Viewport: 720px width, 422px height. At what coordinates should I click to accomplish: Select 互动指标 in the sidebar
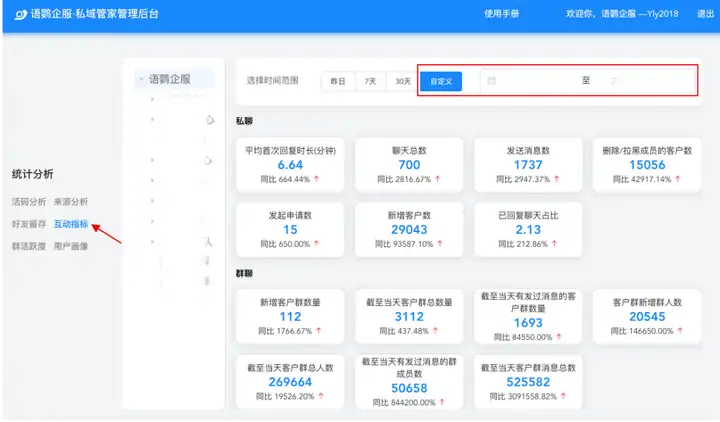coord(71,223)
